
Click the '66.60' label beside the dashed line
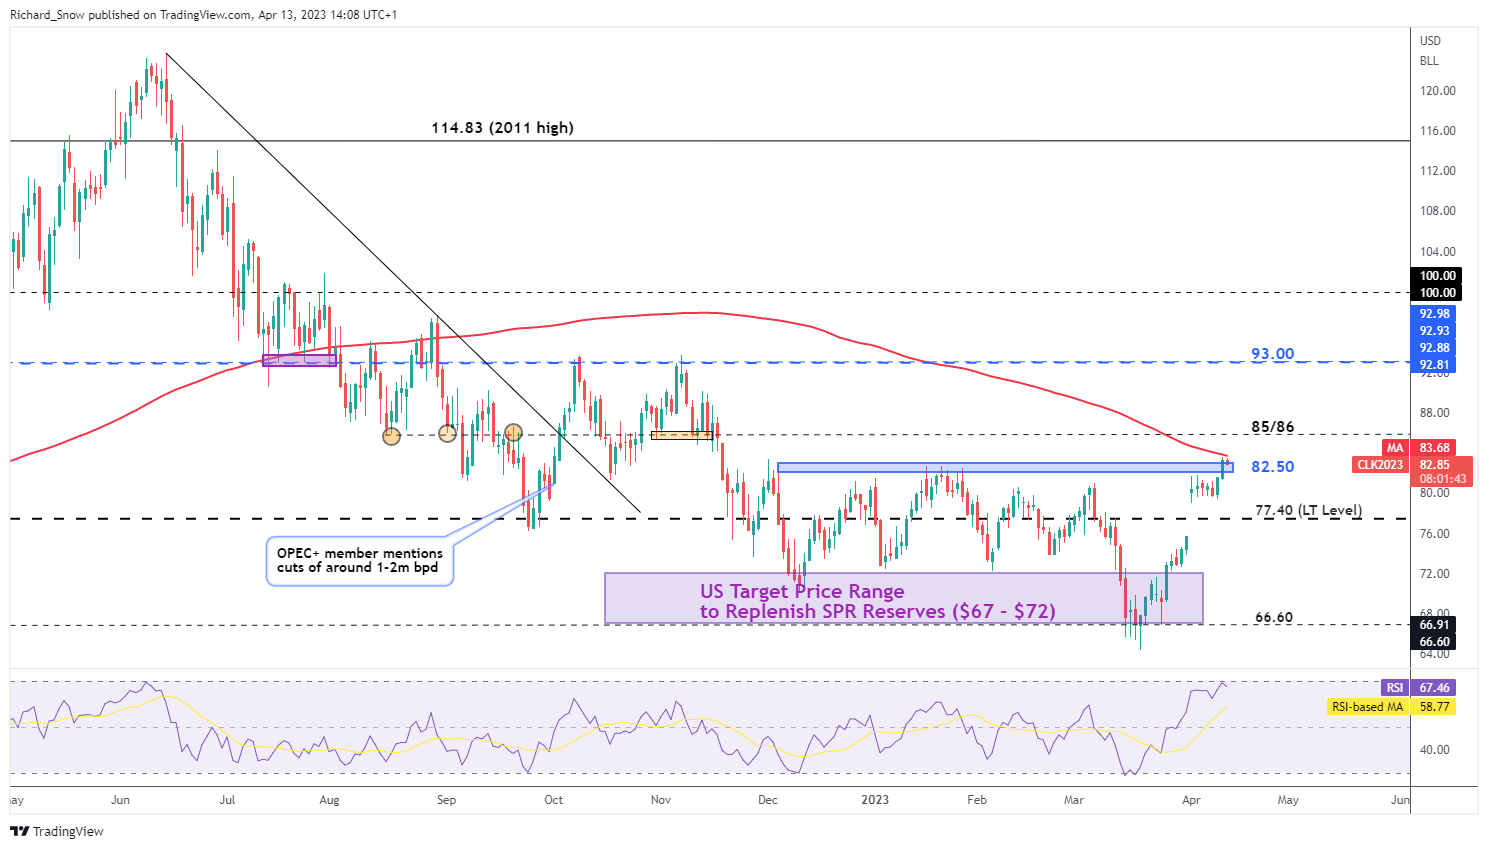click(x=1273, y=617)
